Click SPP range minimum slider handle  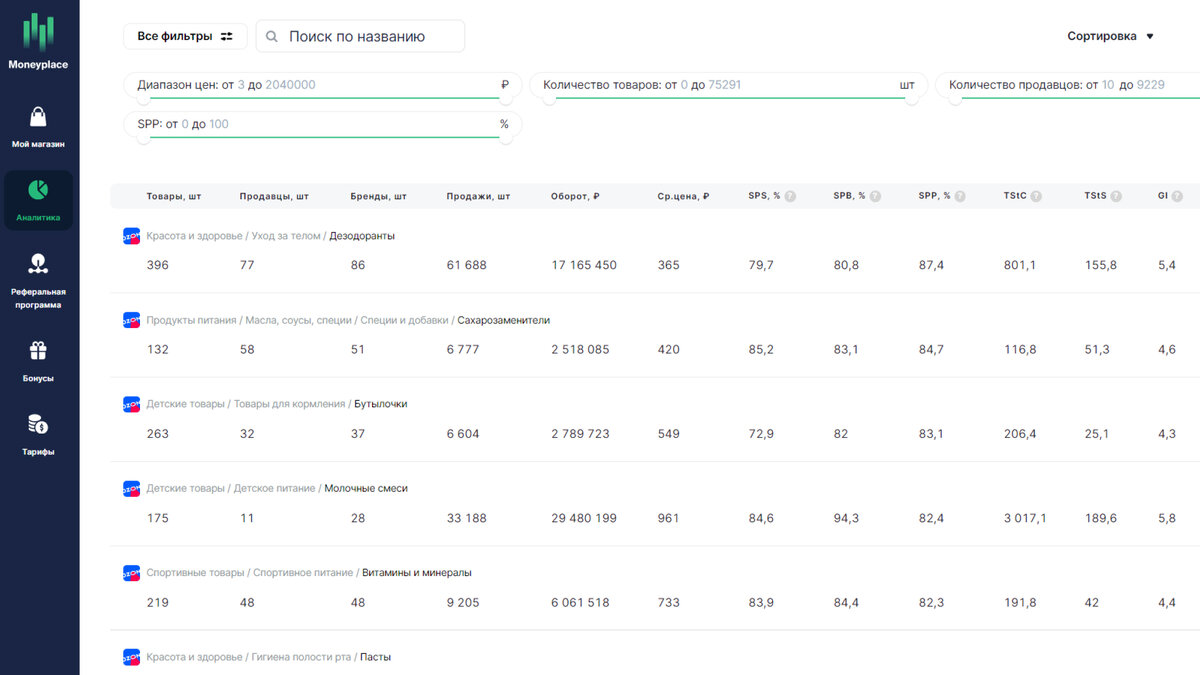(x=144, y=137)
